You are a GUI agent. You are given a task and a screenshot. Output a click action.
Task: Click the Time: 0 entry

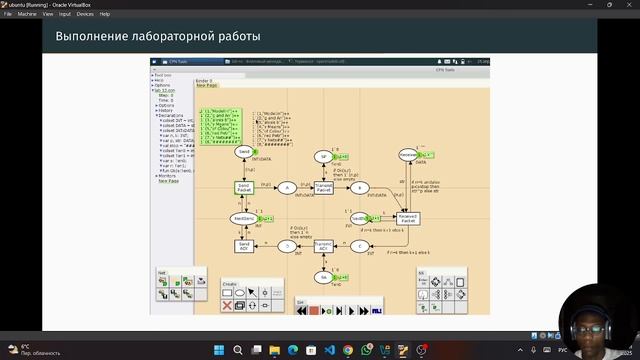(166, 100)
